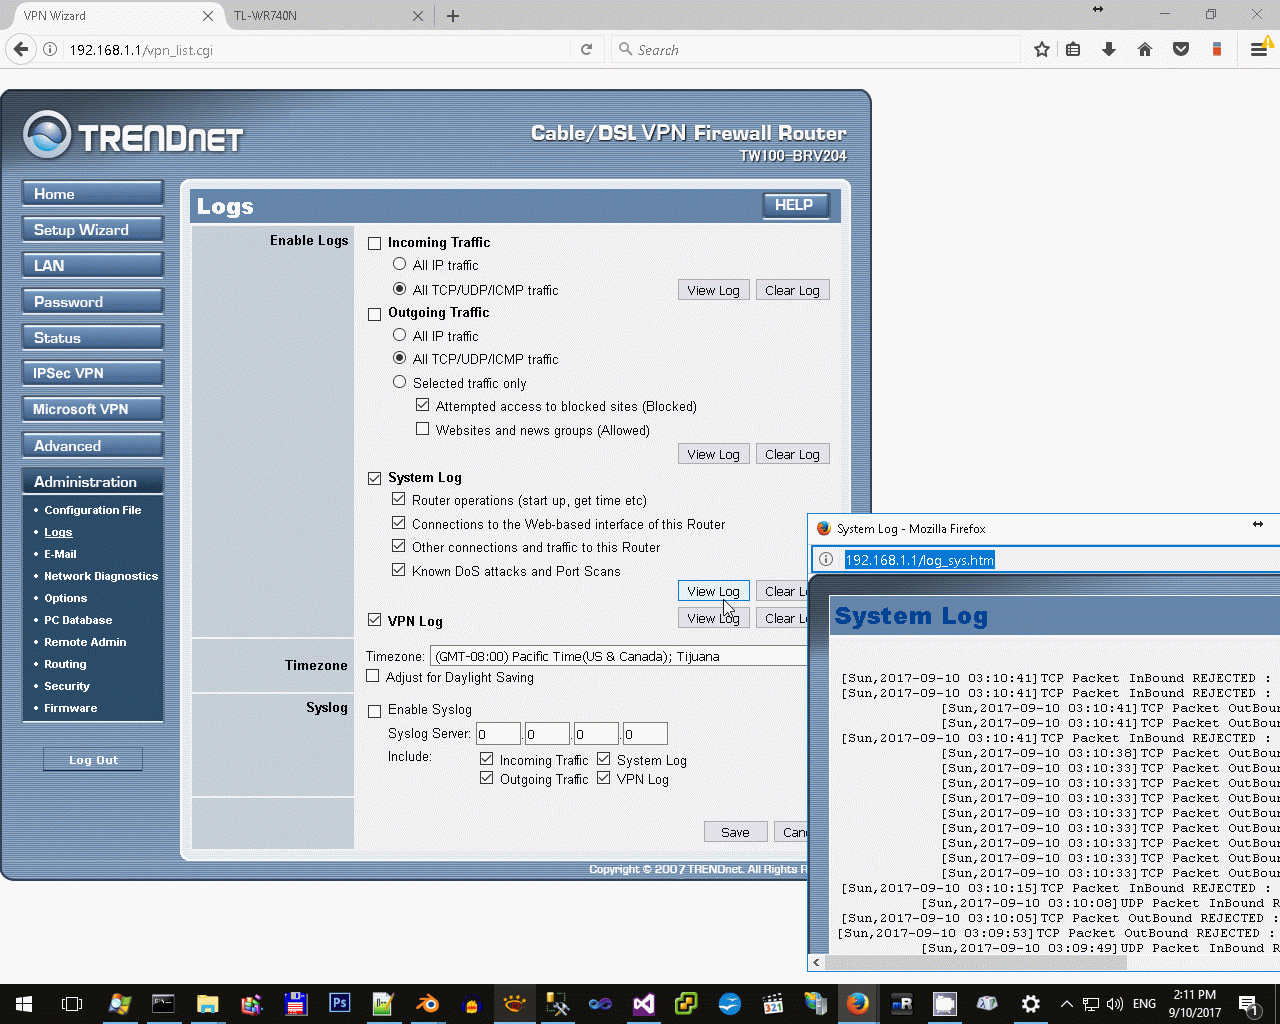Open the PC Database link
The height and width of the screenshot is (1024, 1280).
click(x=78, y=620)
